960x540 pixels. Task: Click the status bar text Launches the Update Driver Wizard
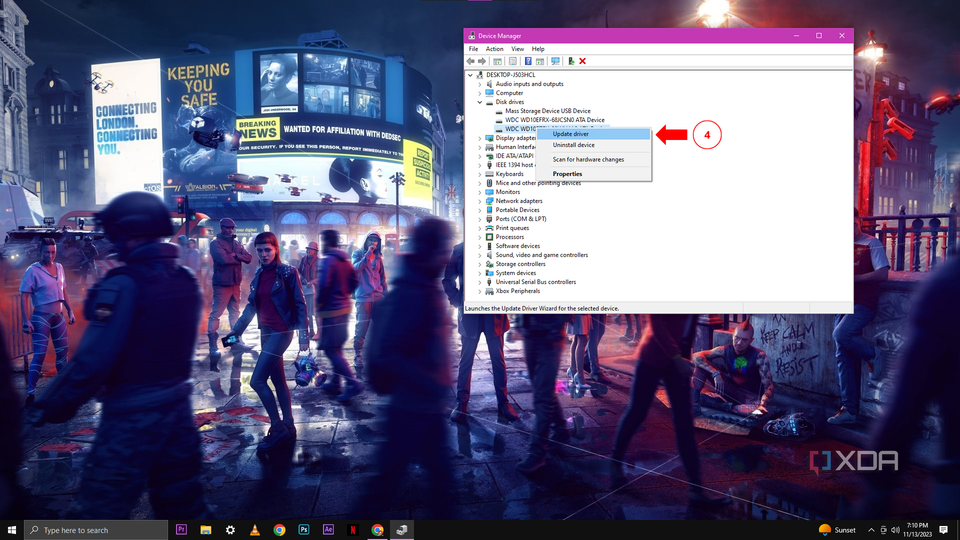coord(542,309)
